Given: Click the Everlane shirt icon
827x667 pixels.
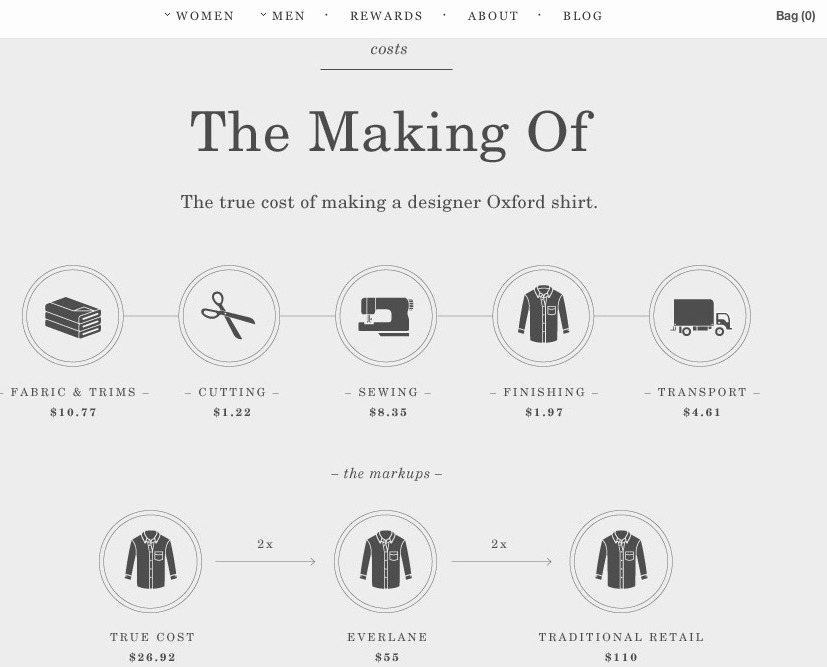Looking at the screenshot, I should click(386, 561).
